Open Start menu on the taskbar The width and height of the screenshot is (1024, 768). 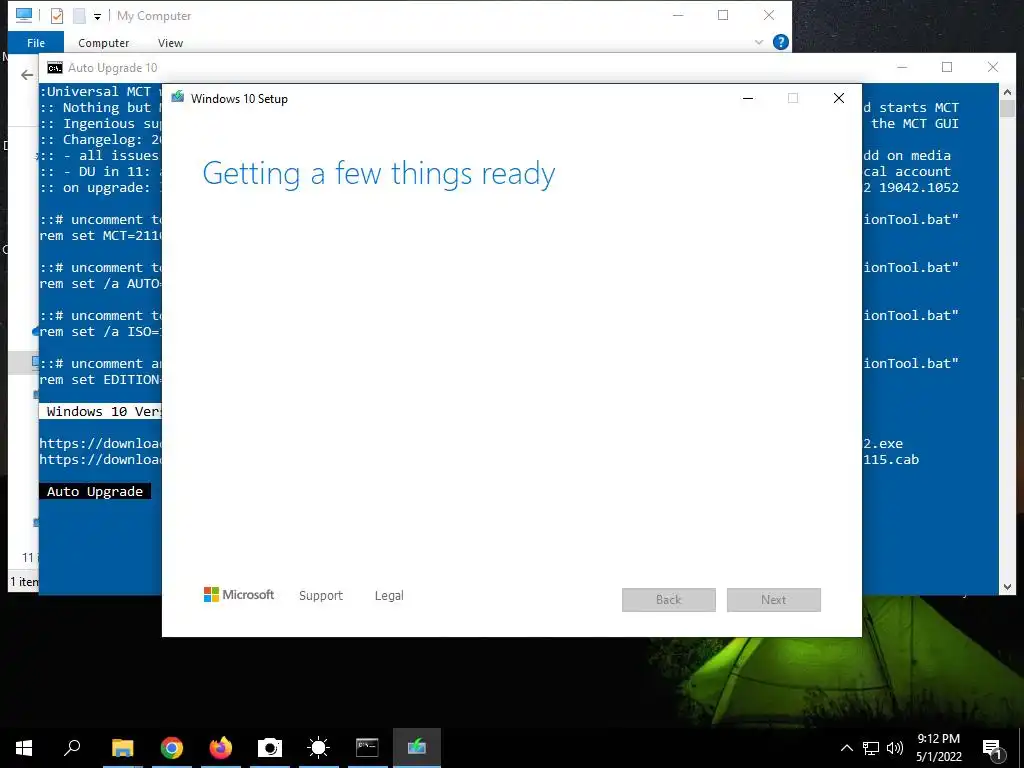pos(24,748)
